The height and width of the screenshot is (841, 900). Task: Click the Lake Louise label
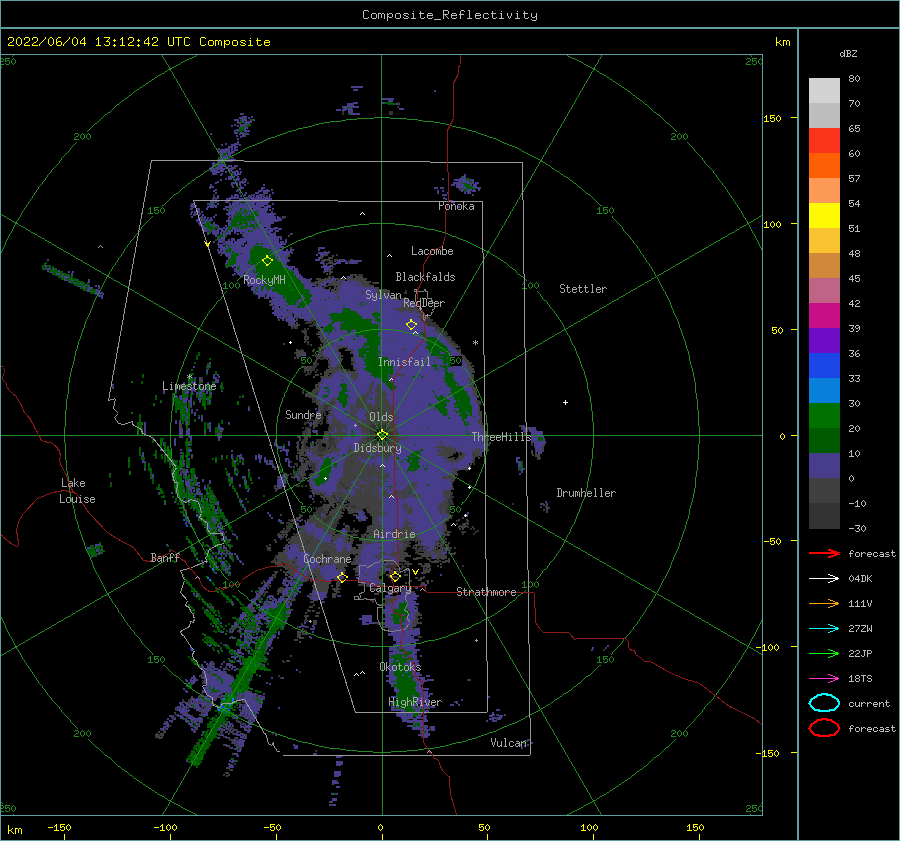tap(77, 491)
